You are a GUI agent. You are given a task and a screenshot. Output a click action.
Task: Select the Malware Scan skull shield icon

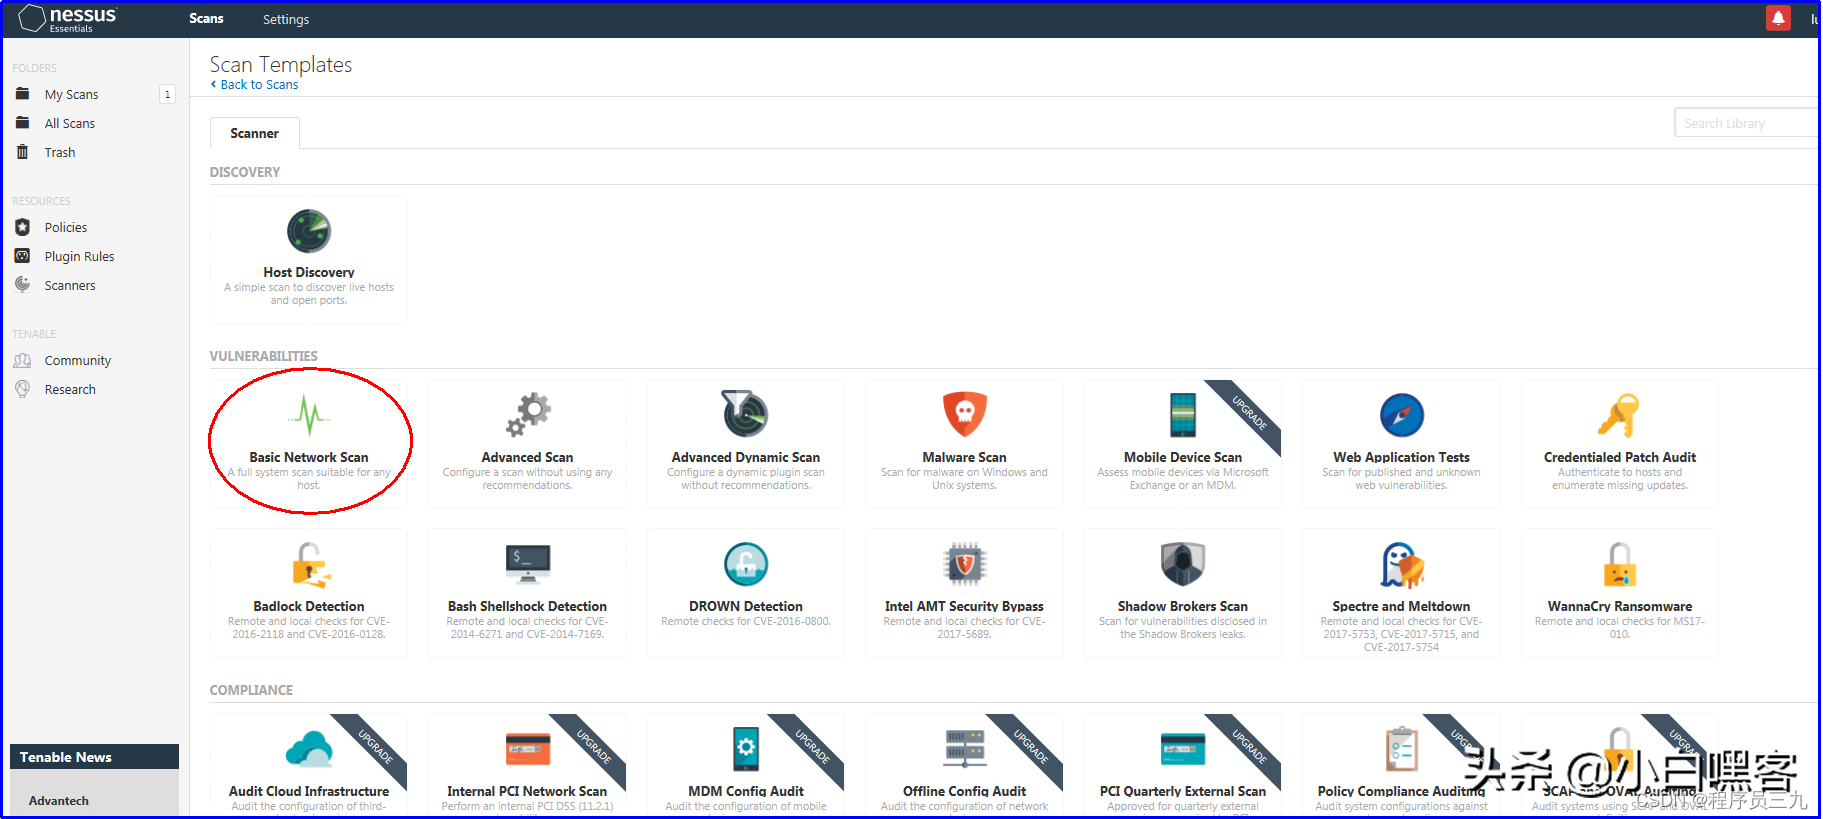coord(965,414)
